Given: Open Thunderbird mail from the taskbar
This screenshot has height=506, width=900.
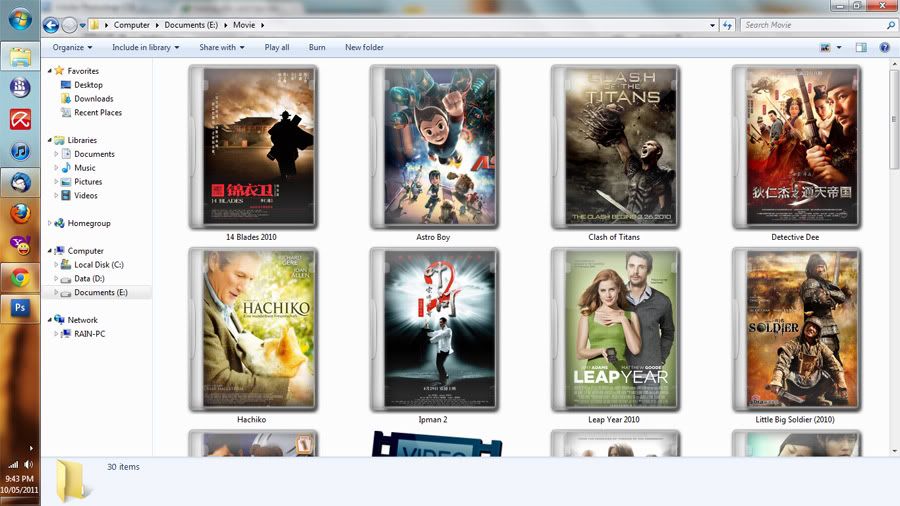Looking at the screenshot, I should [x=20, y=183].
